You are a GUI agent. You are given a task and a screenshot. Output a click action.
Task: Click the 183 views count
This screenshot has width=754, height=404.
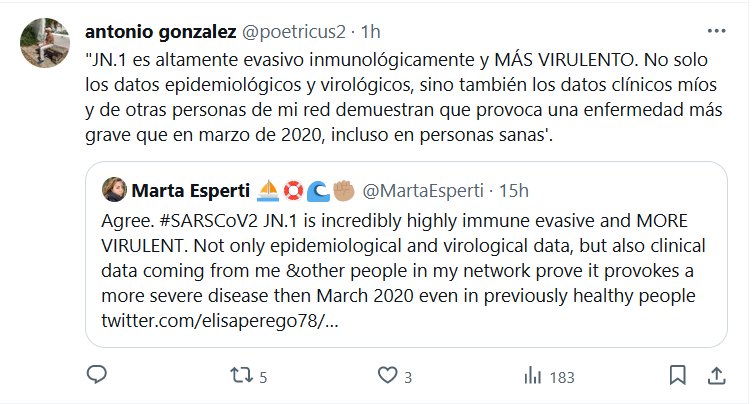click(563, 378)
